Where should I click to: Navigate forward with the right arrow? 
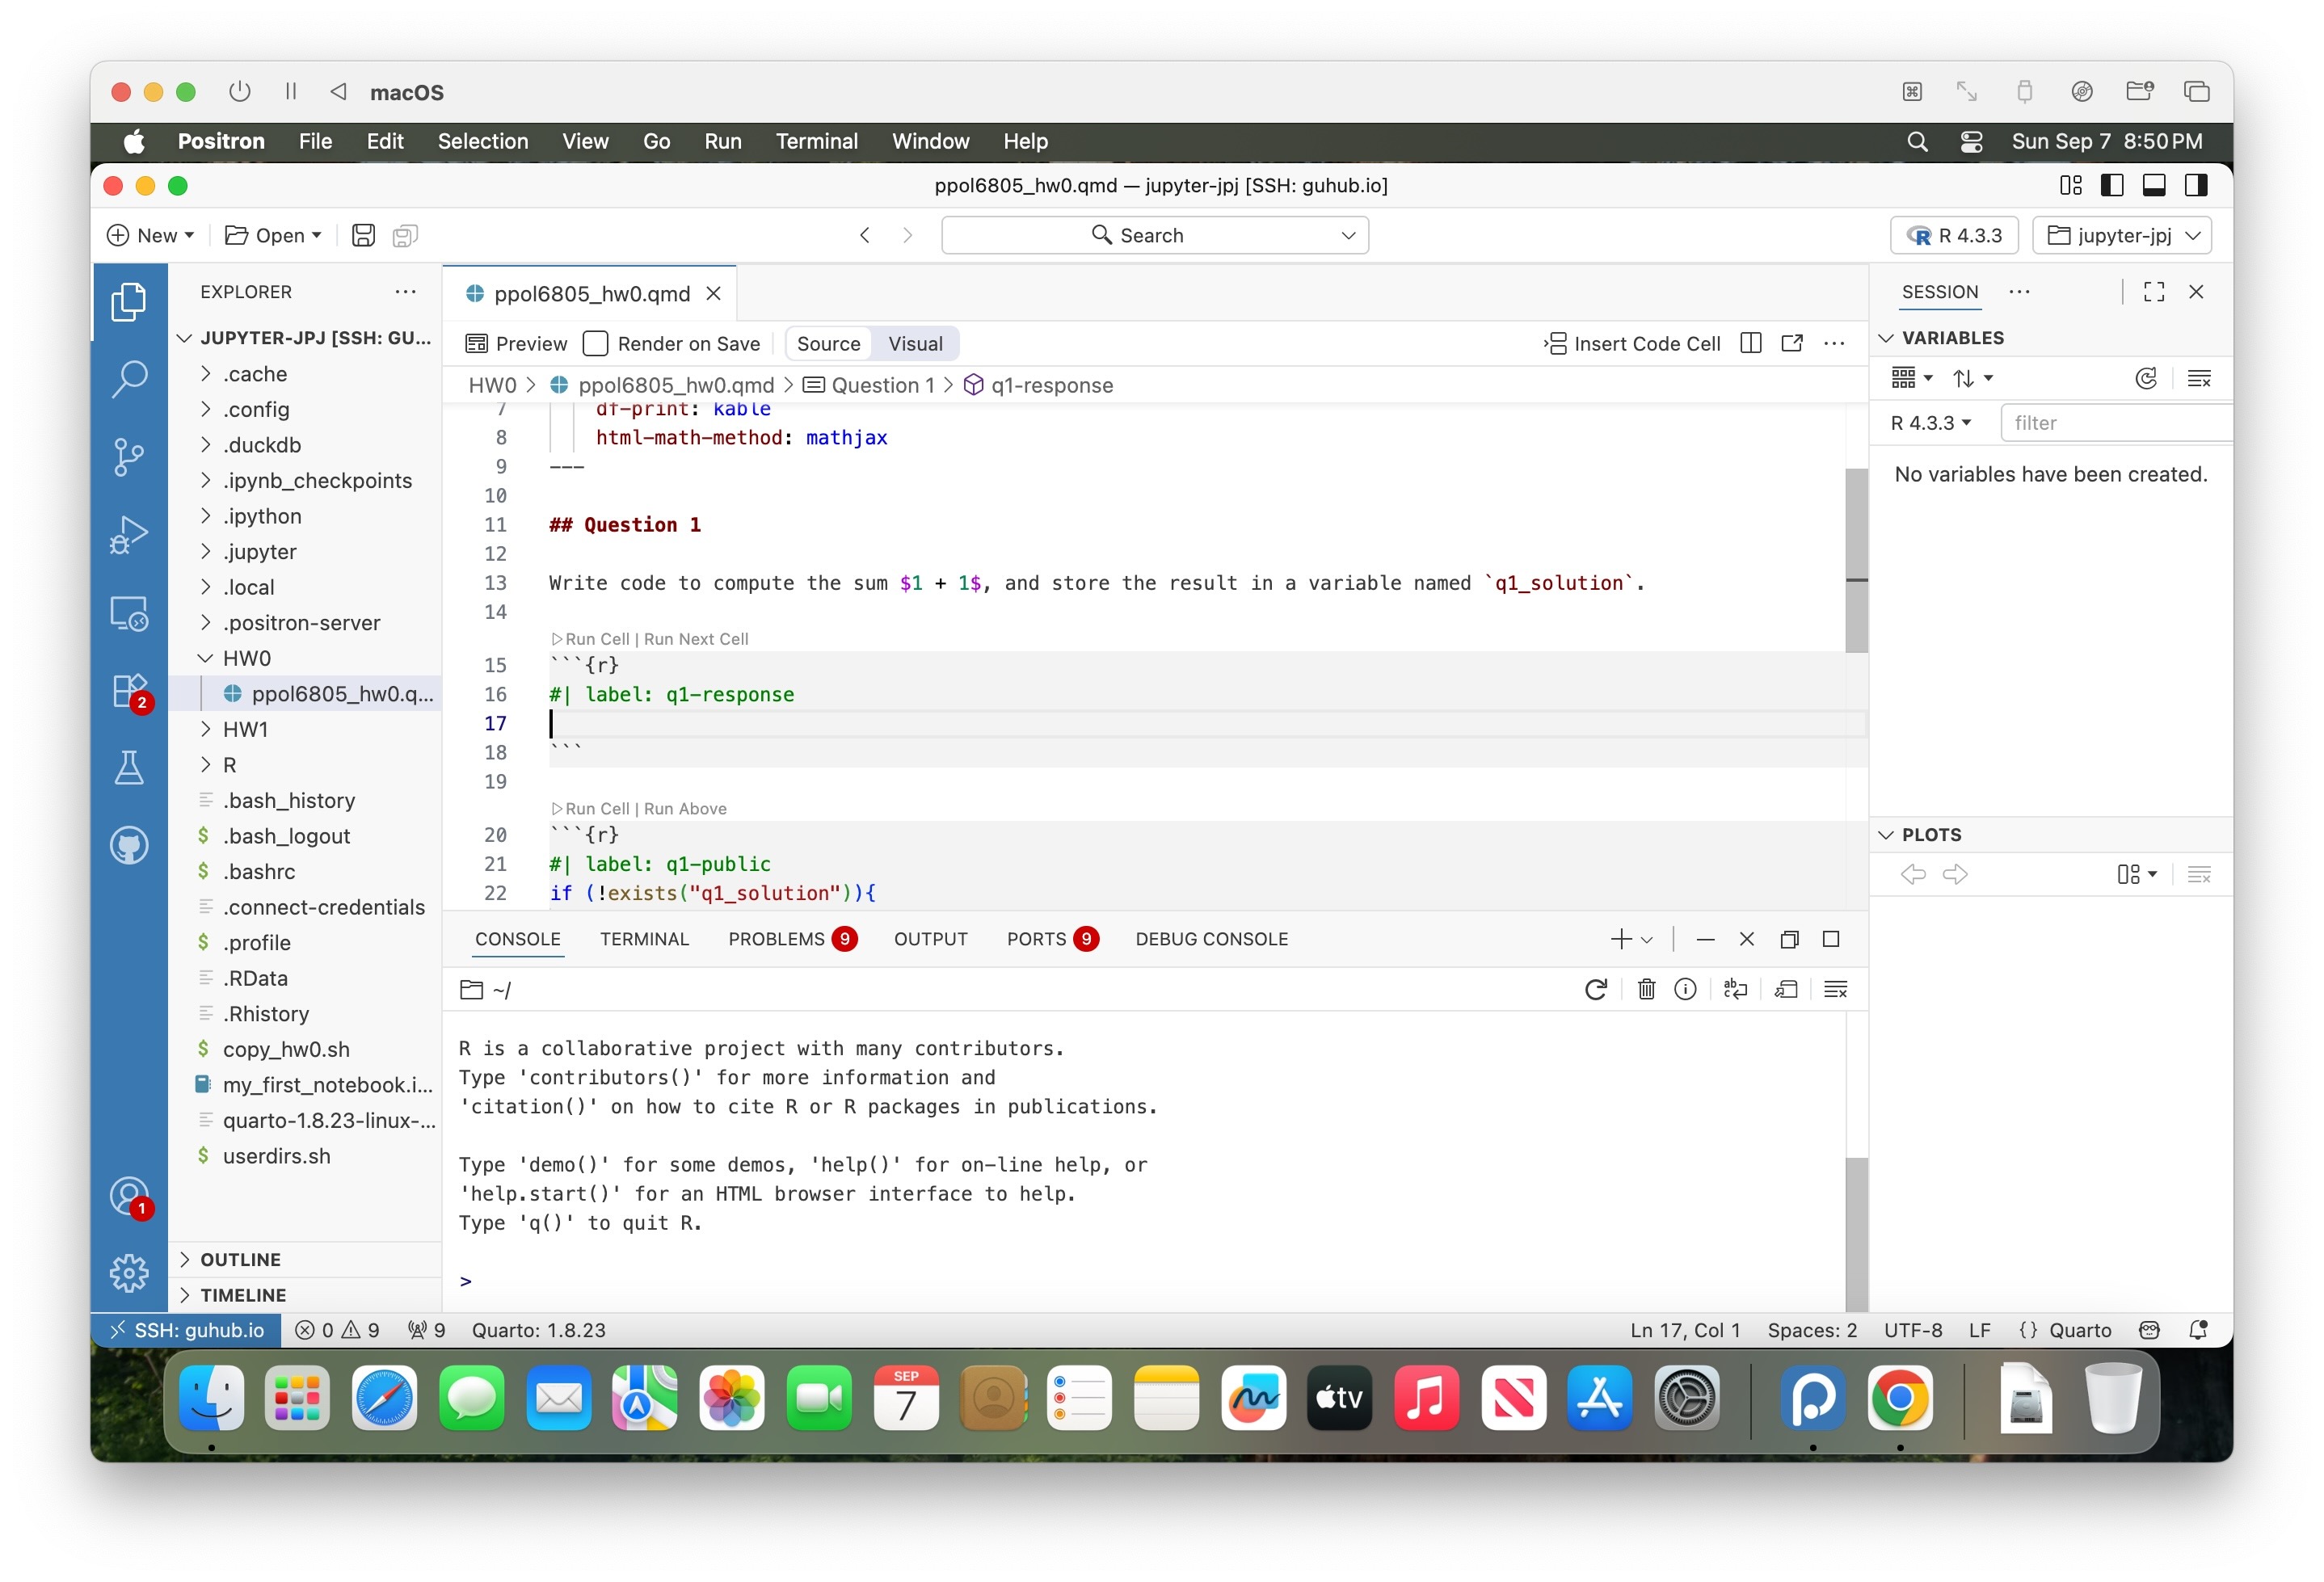coord(907,235)
